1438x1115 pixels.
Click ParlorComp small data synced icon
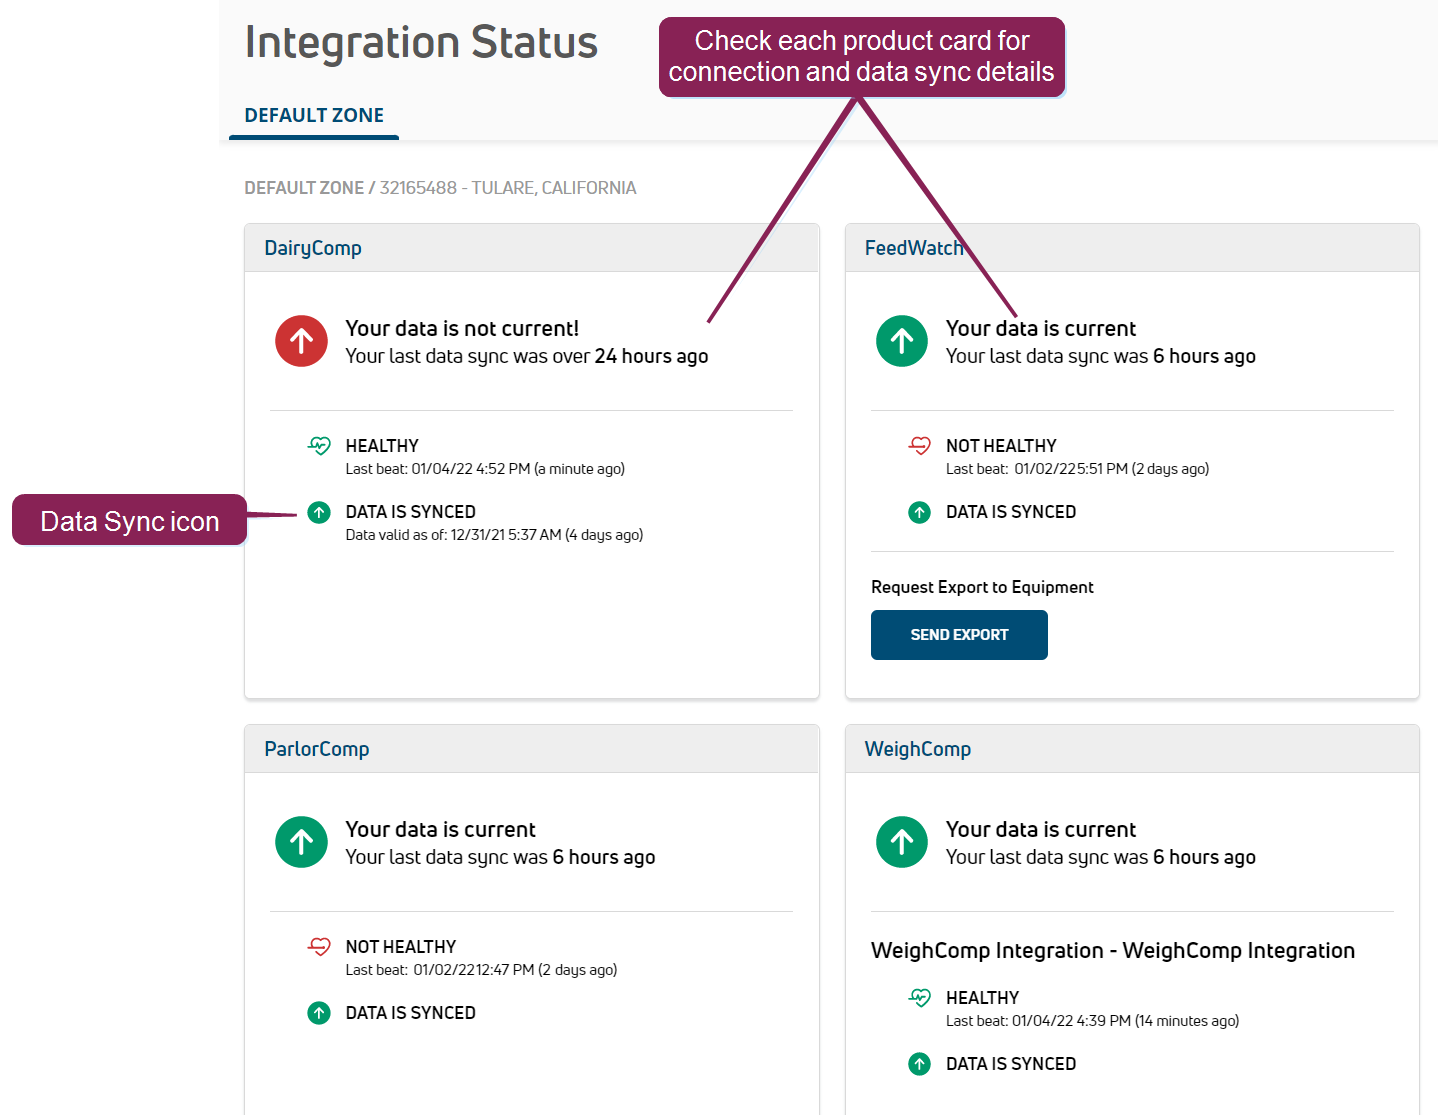click(319, 1014)
